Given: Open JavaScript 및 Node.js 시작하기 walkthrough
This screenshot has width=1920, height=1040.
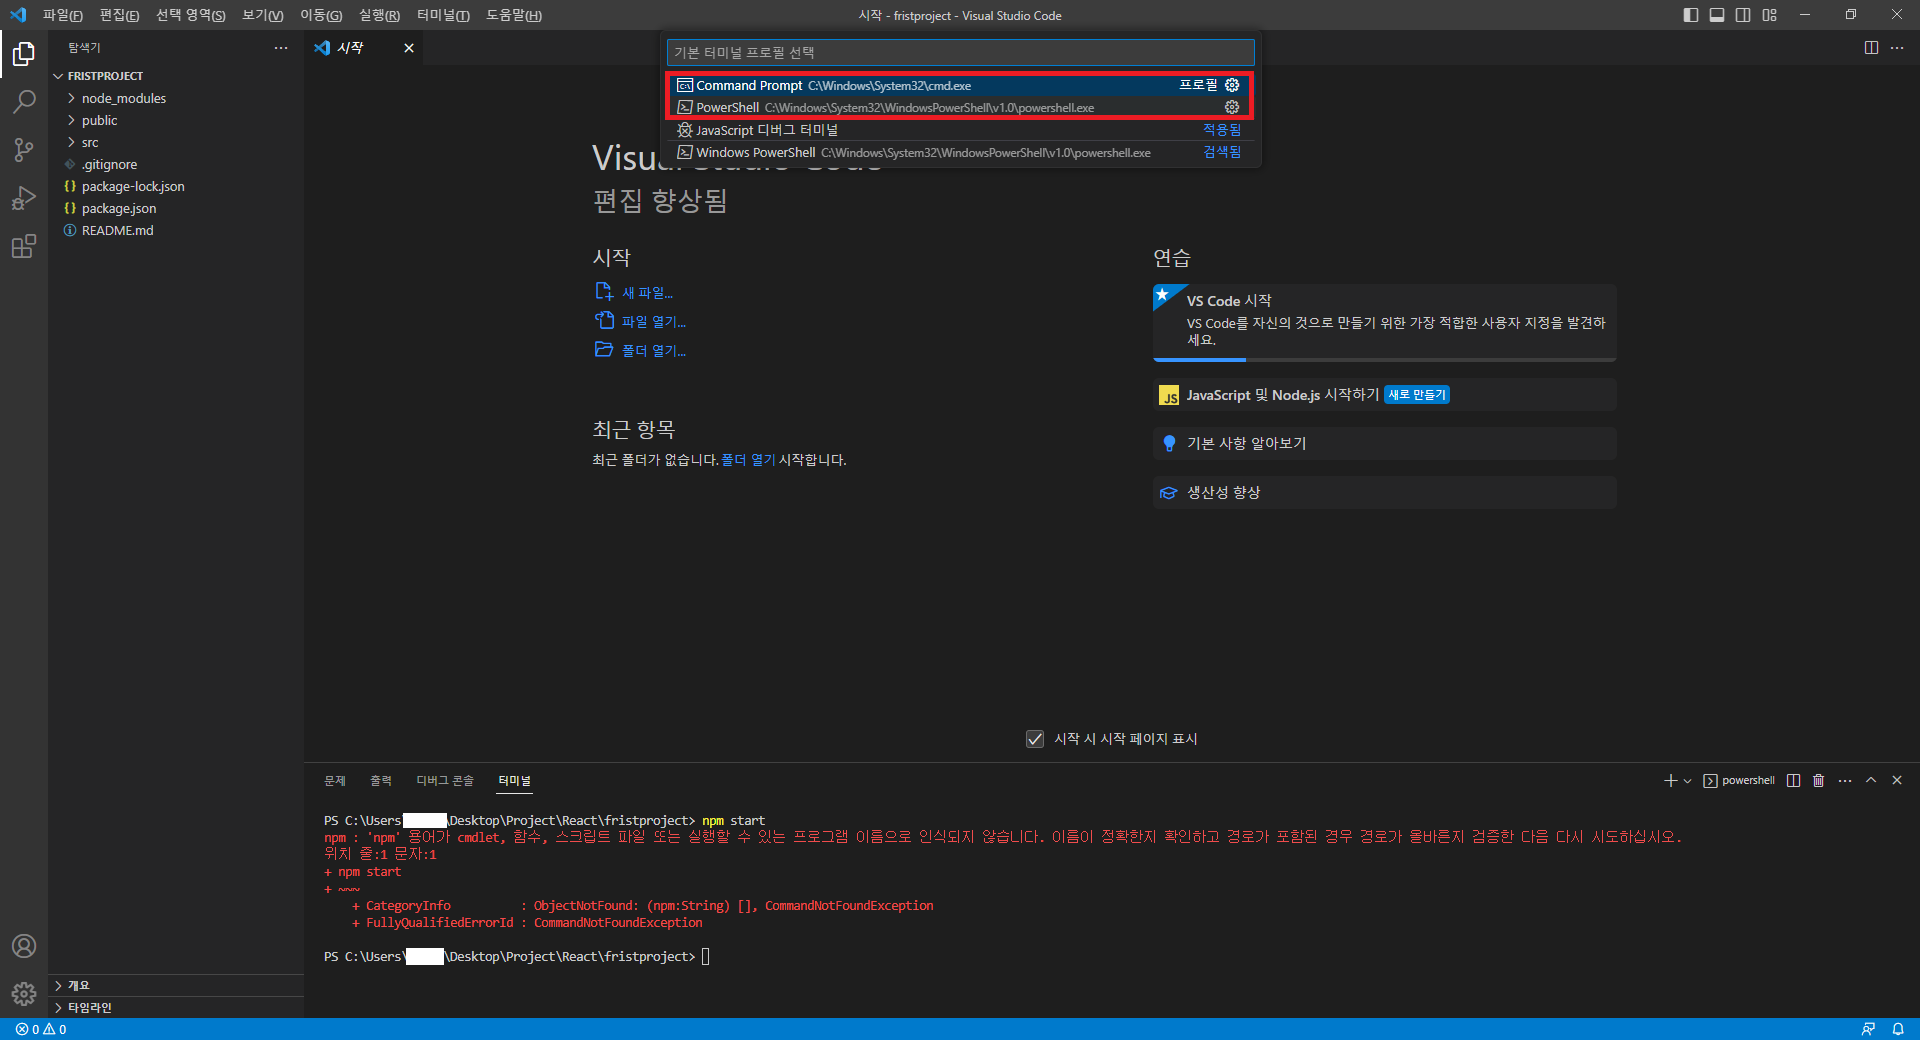Looking at the screenshot, I should pos(1385,395).
